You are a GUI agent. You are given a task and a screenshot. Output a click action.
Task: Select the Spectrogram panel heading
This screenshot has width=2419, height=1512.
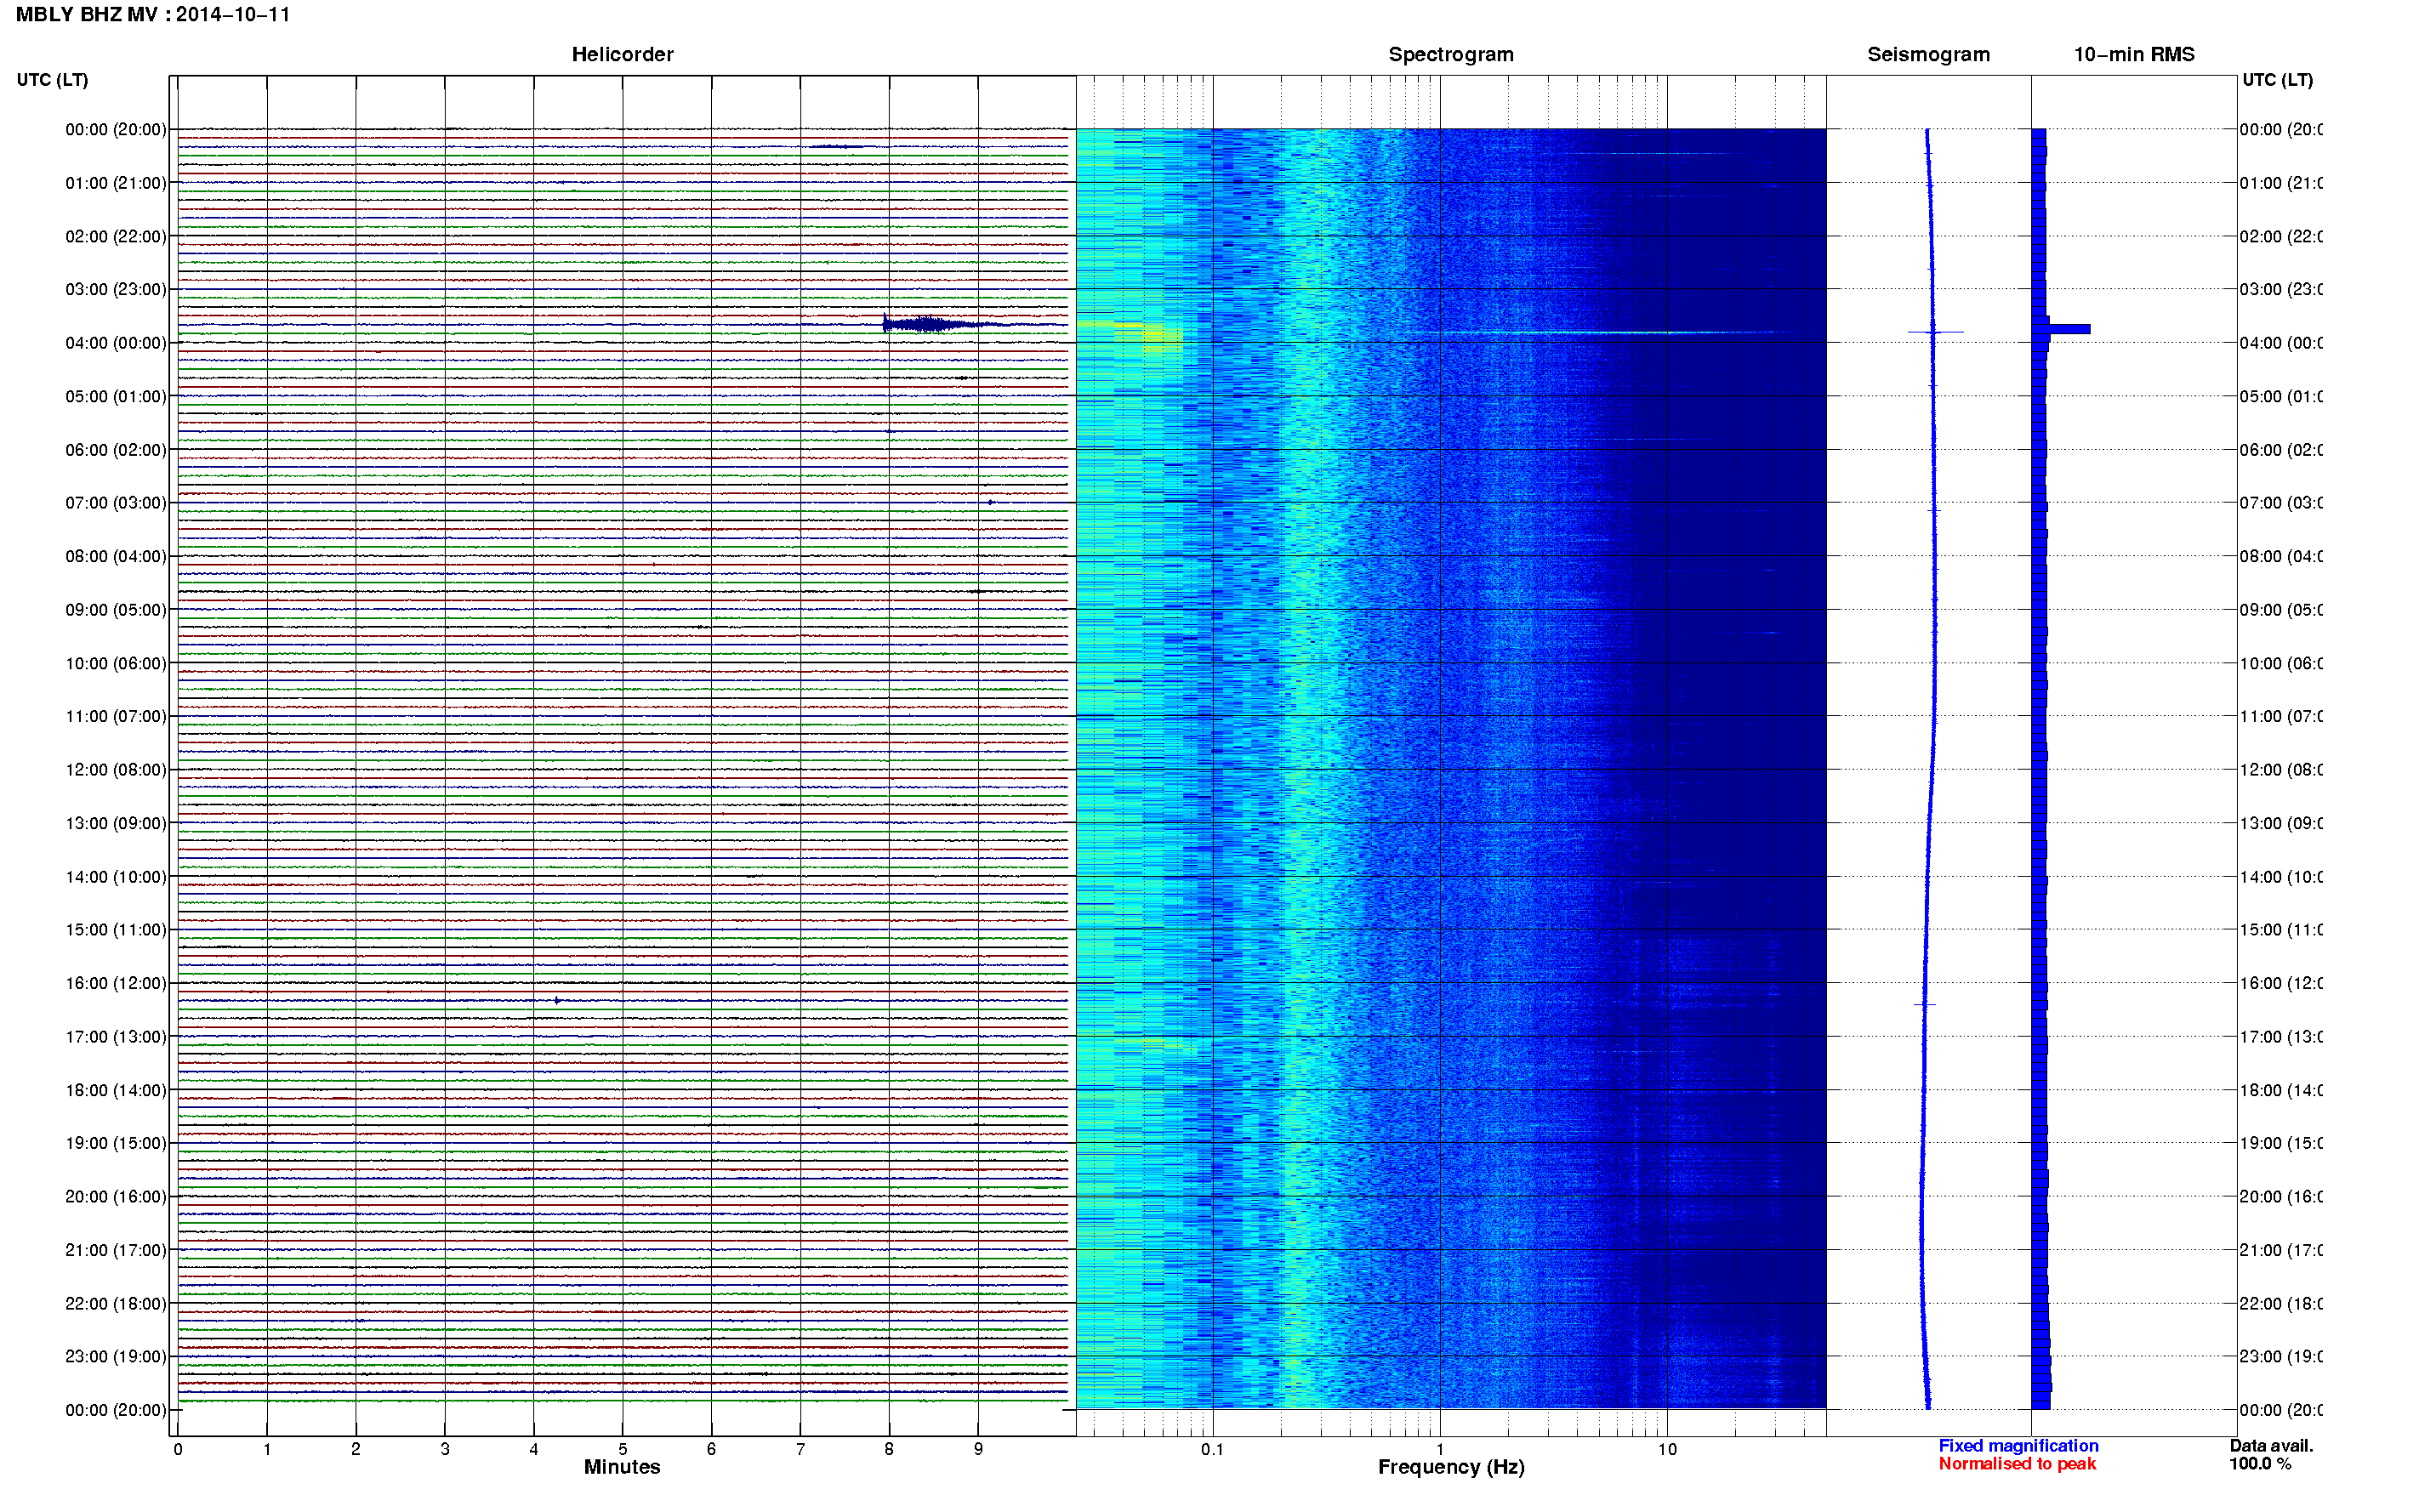[1451, 55]
